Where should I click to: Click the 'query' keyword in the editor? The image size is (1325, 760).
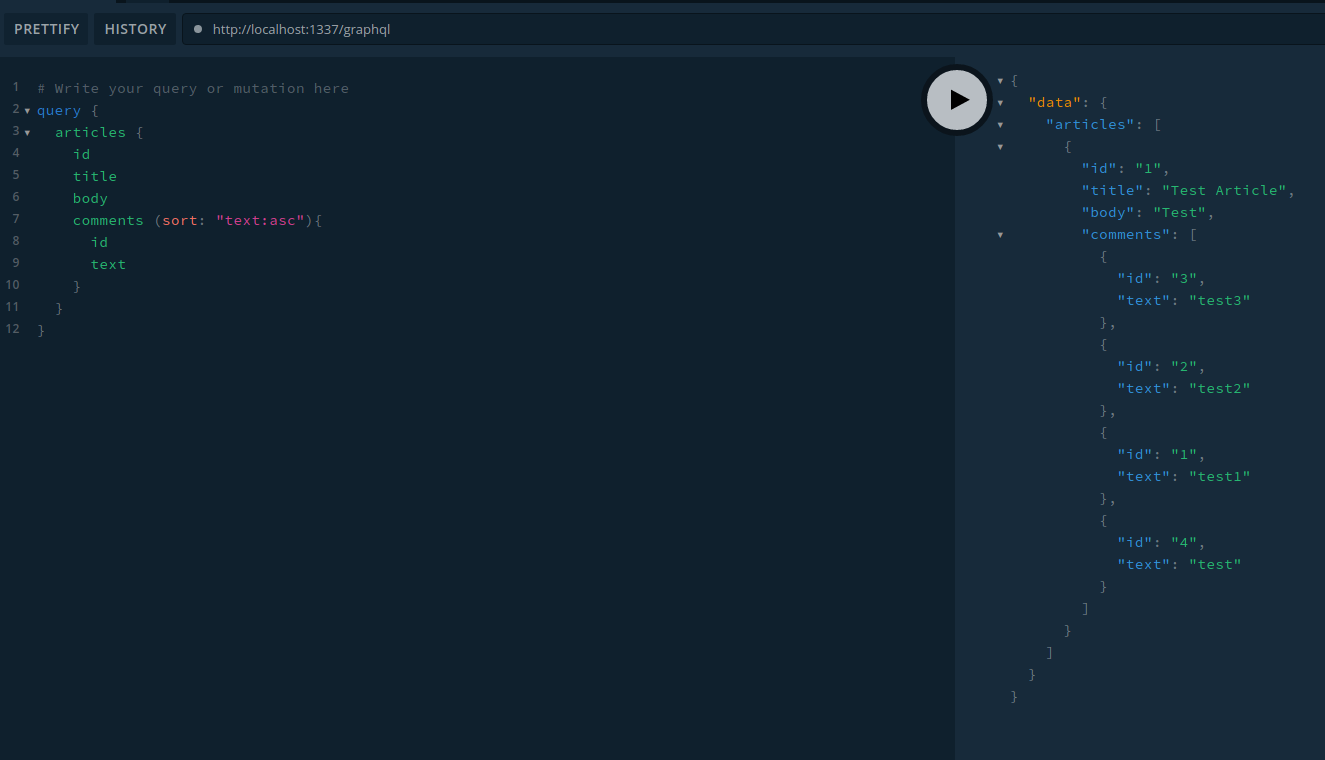pos(59,110)
